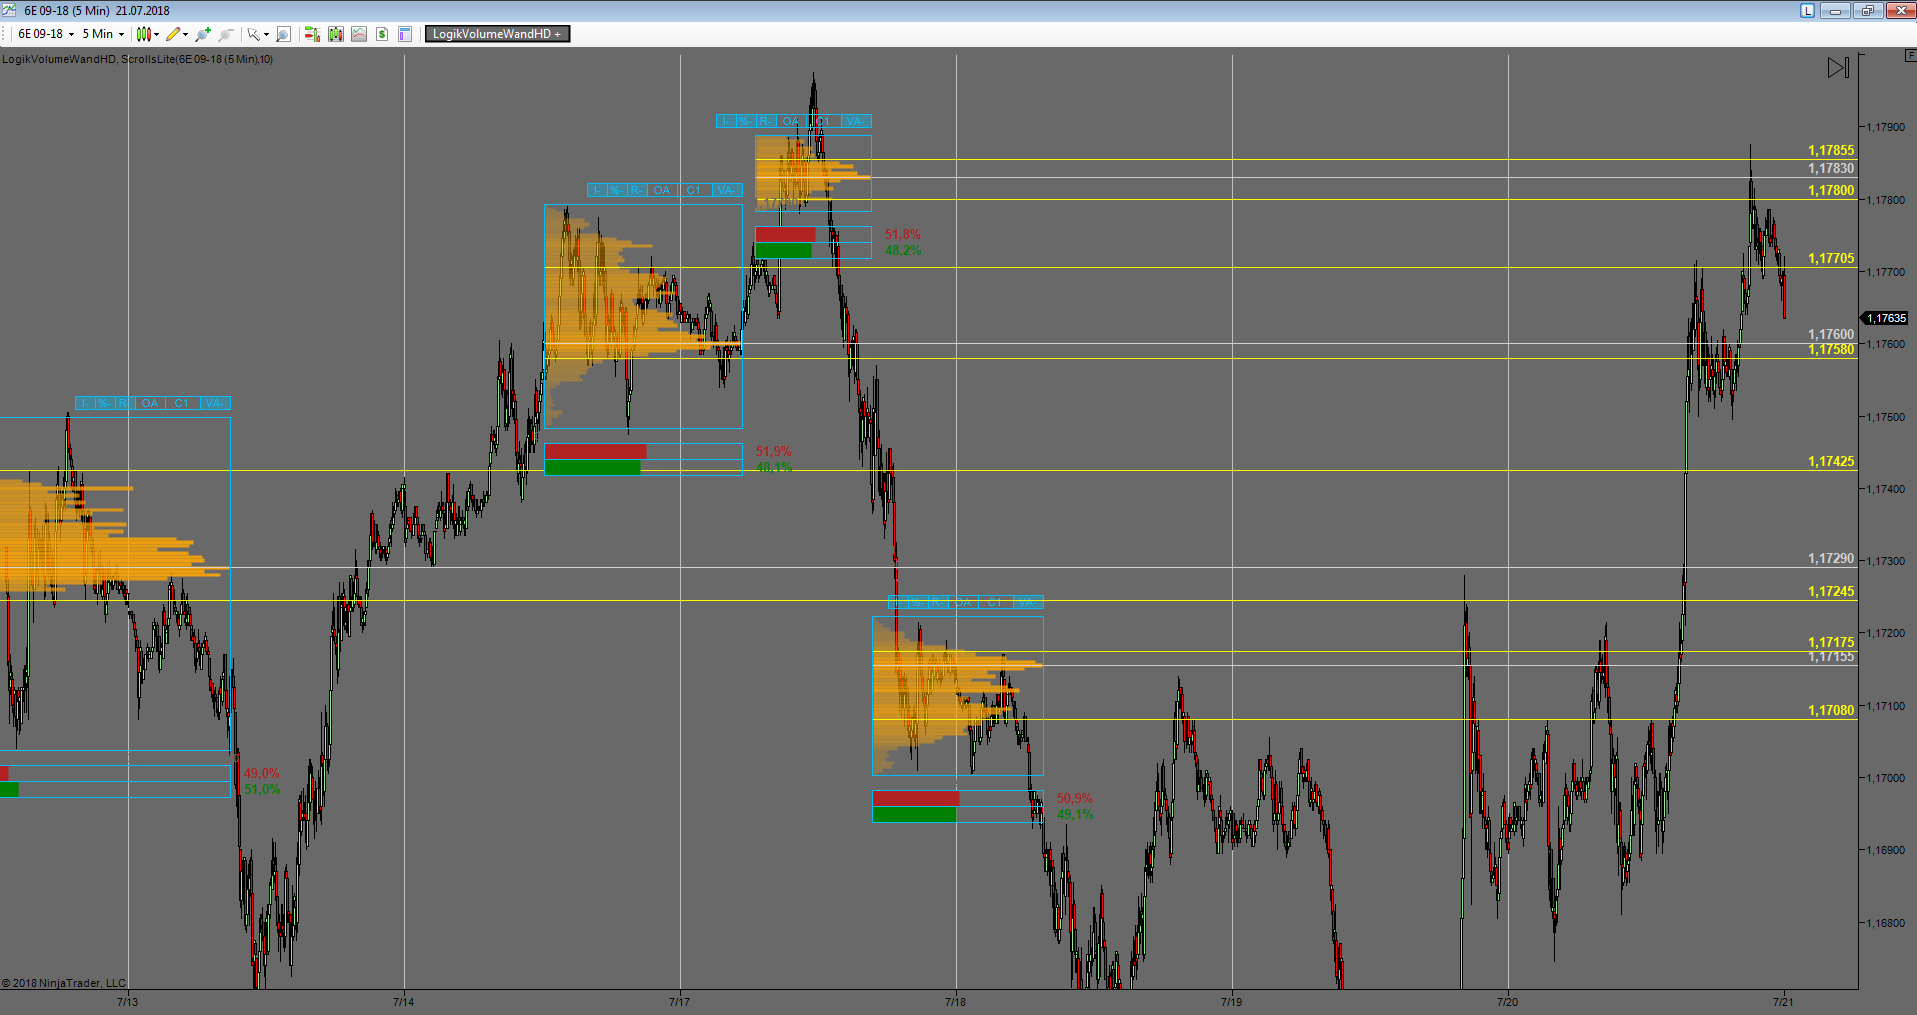Click the link window L icon

click(x=1807, y=10)
